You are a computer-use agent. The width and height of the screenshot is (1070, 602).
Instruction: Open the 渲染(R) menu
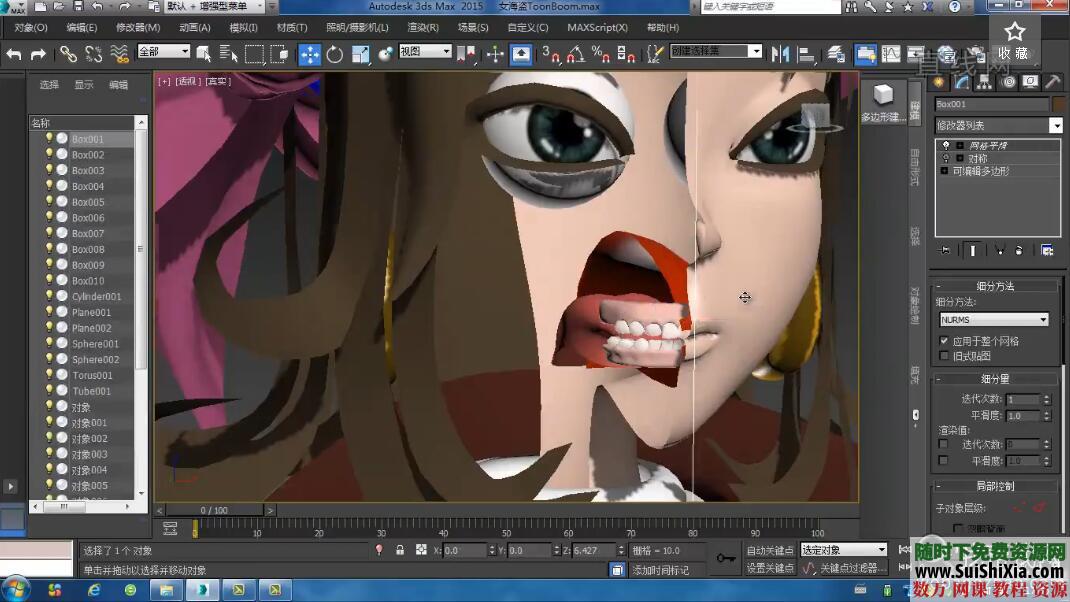coord(423,28)
